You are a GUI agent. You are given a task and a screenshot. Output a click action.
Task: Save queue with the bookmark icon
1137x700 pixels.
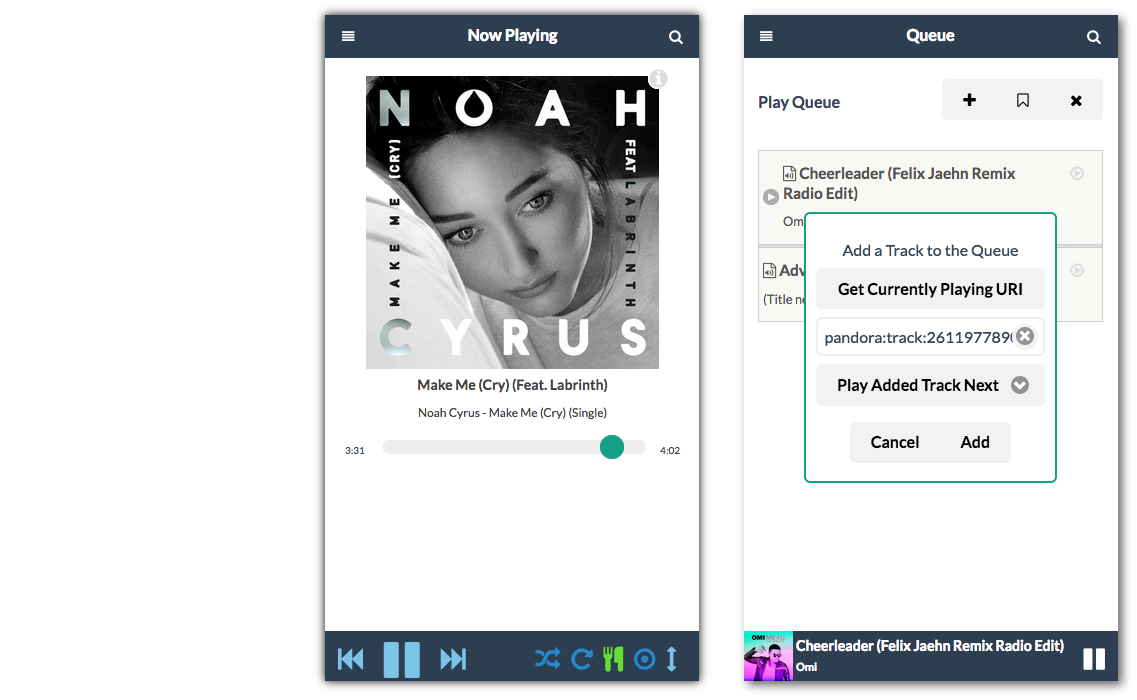pos(1022,100)
